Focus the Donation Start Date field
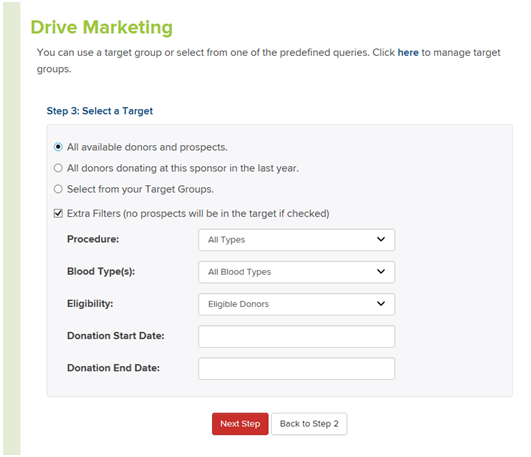The width and height of the screenshot is (531, 457). point(296,336)
